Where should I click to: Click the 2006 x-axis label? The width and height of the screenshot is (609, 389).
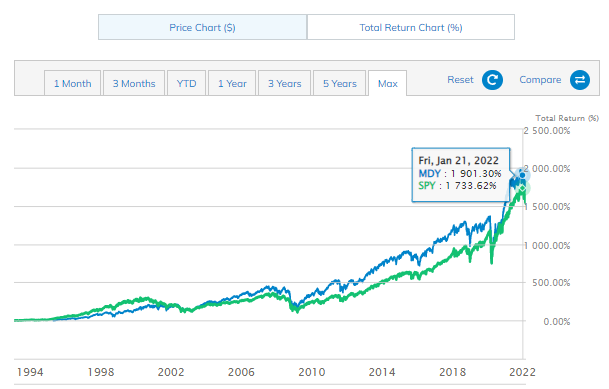click(x=241, y=372)
